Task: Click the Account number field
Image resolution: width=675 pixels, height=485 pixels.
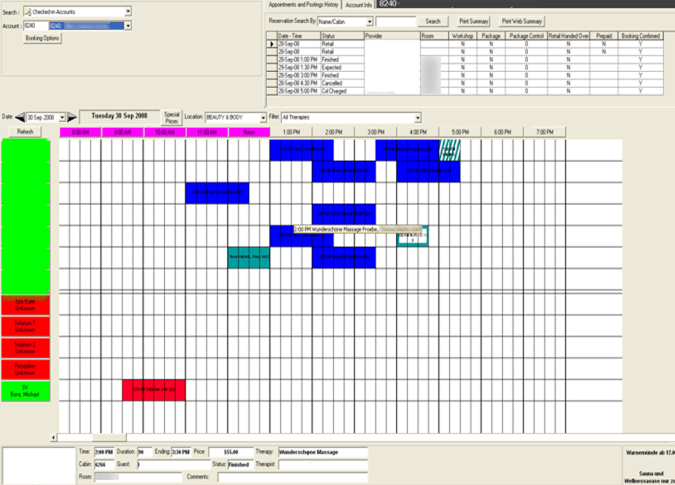Action: 36,26
